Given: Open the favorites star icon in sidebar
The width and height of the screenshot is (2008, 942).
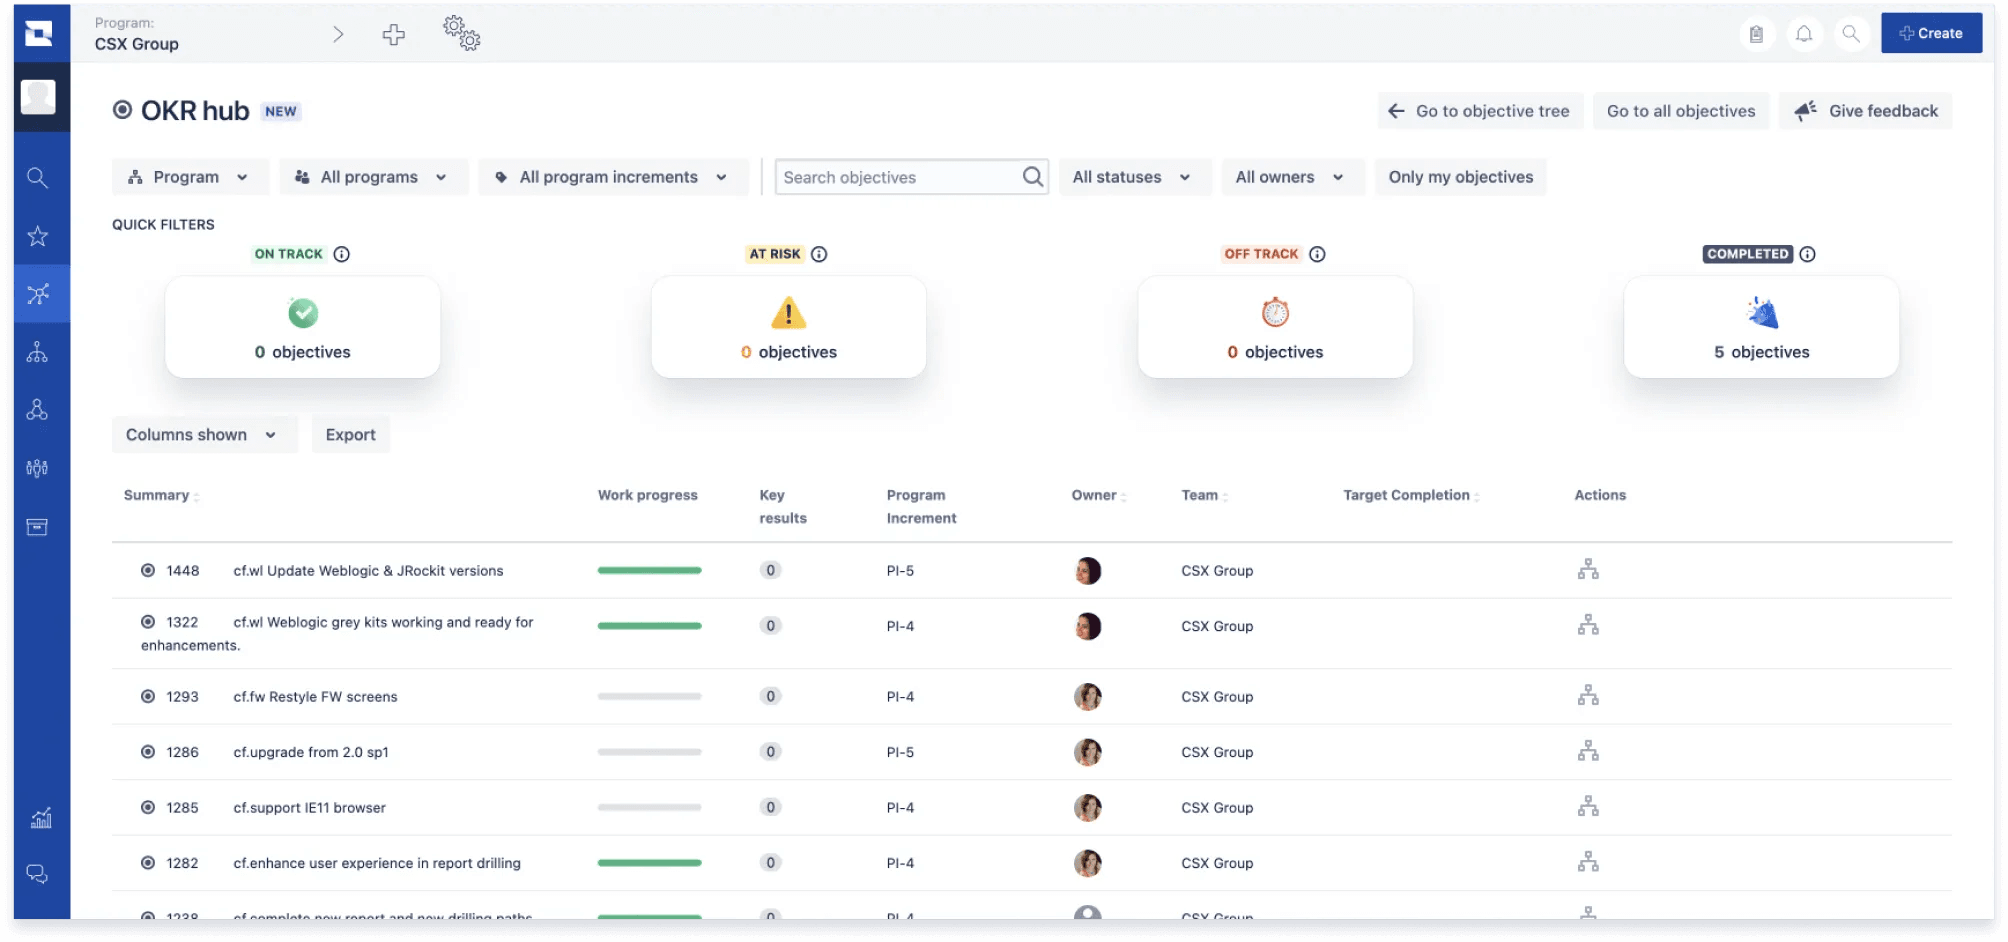Looking at the screenshot, I should point(38,236).
